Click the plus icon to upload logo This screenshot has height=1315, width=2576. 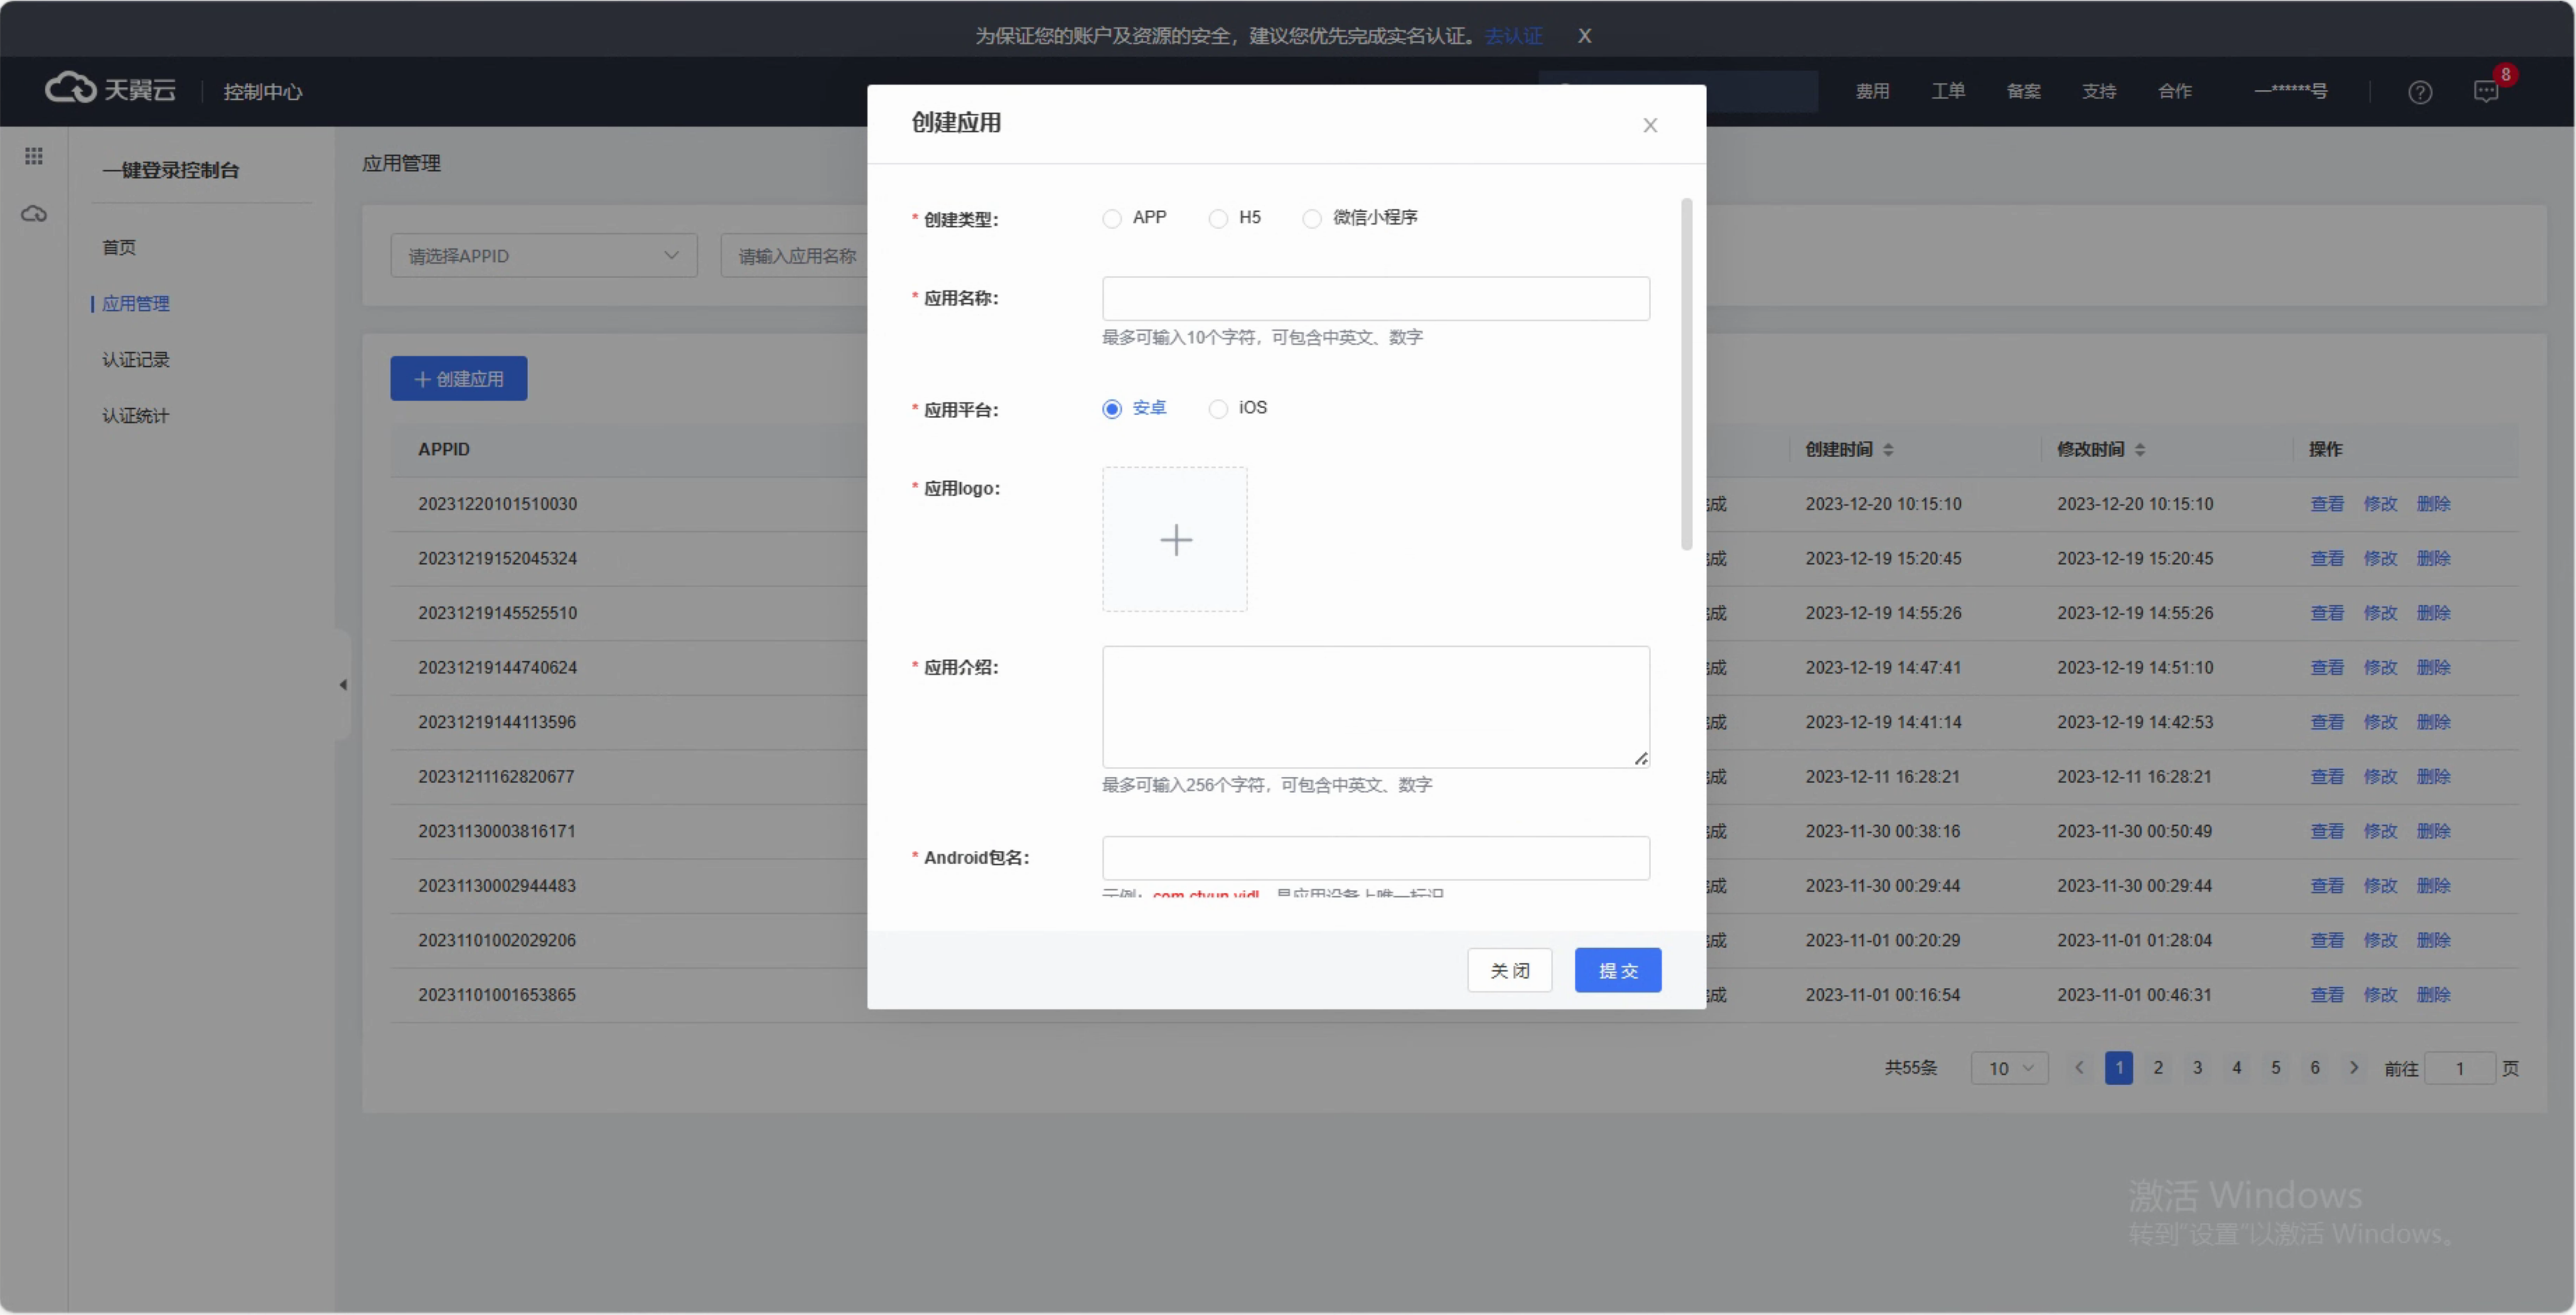click(x=1175, y=540)
